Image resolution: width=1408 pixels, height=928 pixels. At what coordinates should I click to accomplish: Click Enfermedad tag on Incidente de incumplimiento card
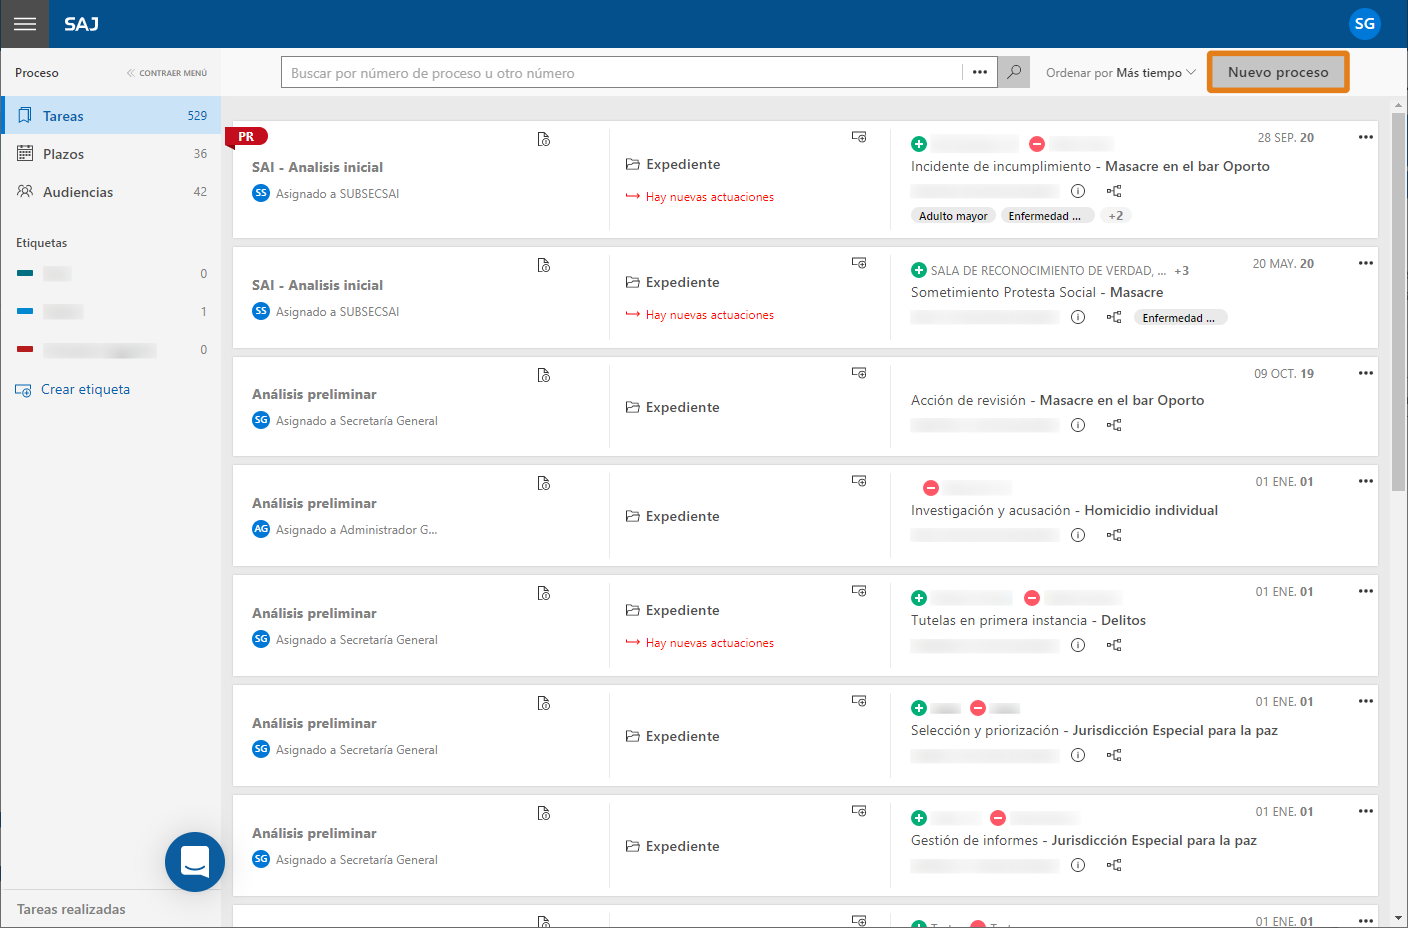[x=1047, y=216]
